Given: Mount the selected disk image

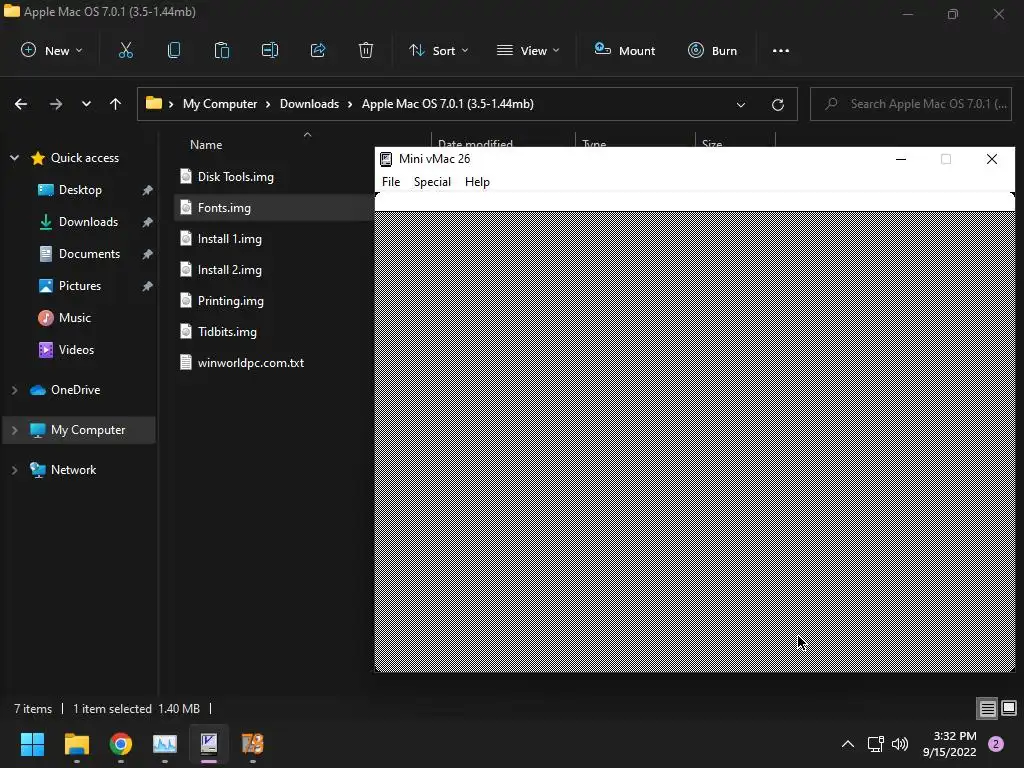Looking at the screenshot, I should 624,50.
